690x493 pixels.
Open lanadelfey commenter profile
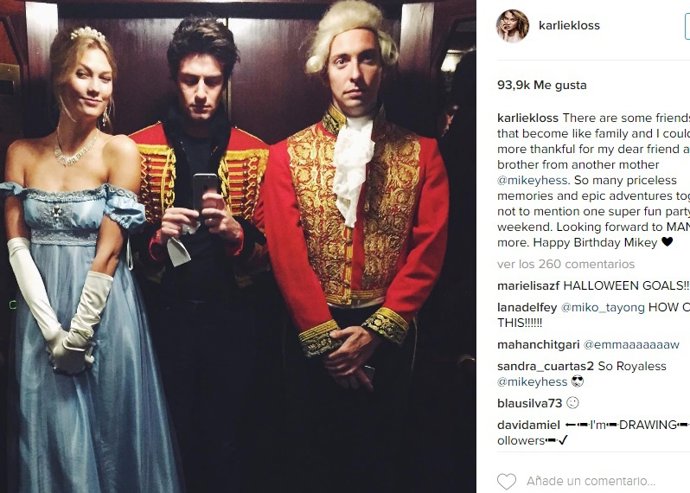tap(527, 307)
